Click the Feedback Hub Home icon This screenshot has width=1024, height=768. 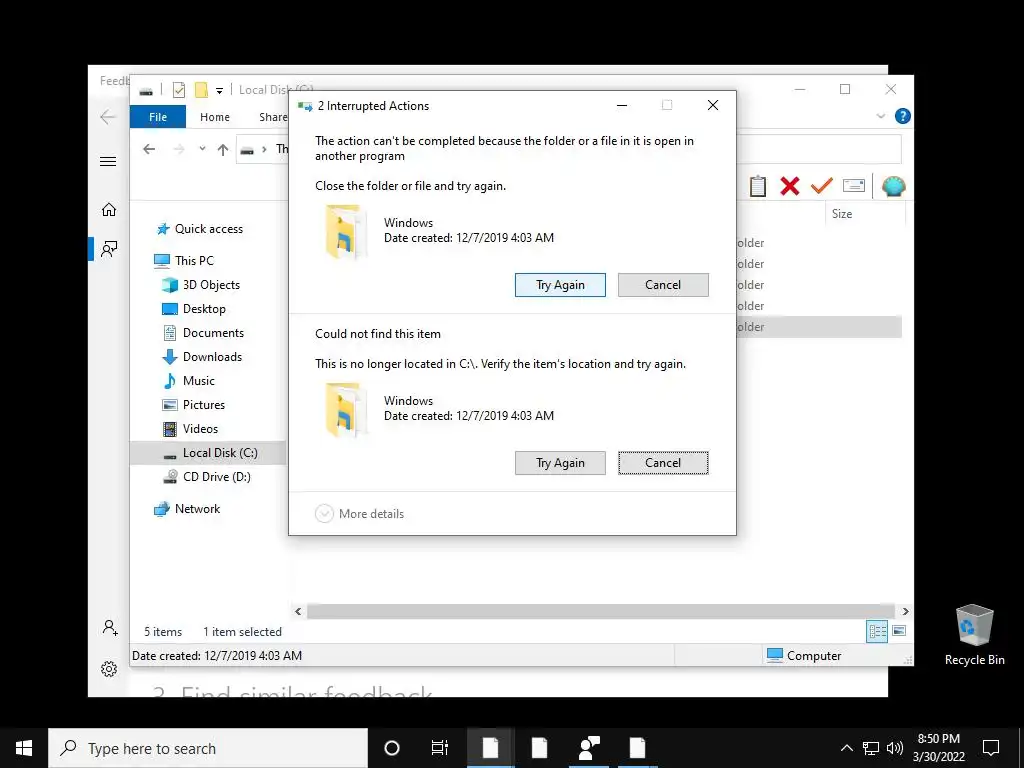click(x=108, y=210)
